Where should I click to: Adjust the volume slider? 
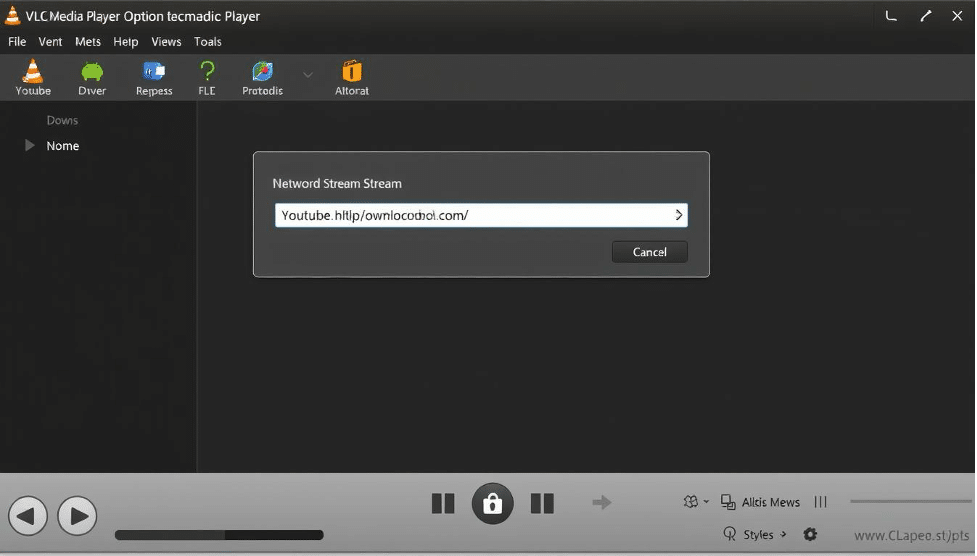click(x=910, y=501)
